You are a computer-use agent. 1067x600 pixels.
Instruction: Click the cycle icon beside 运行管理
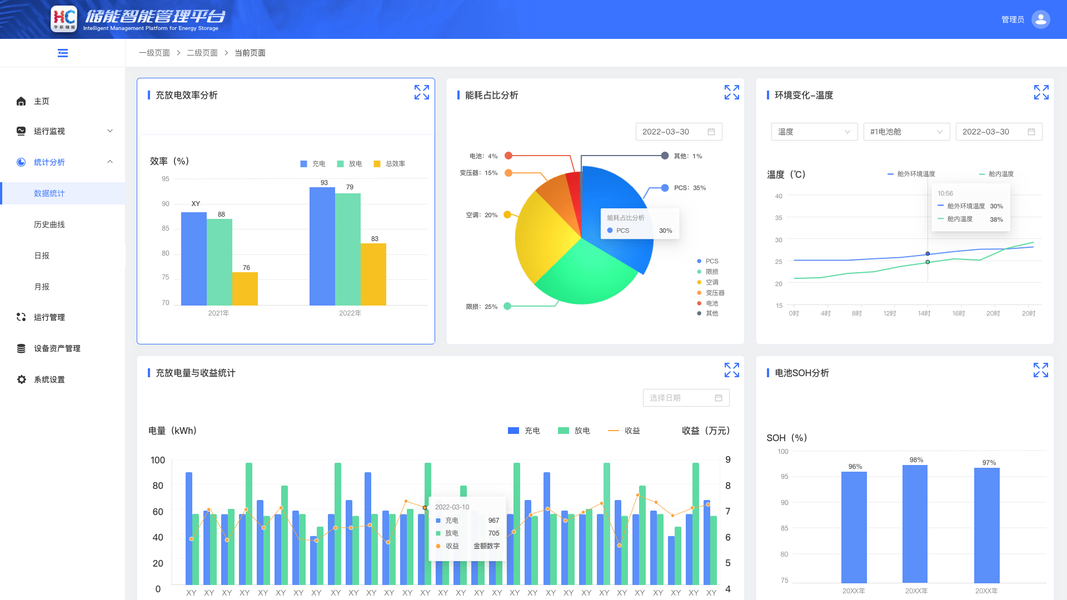(21, 317)
